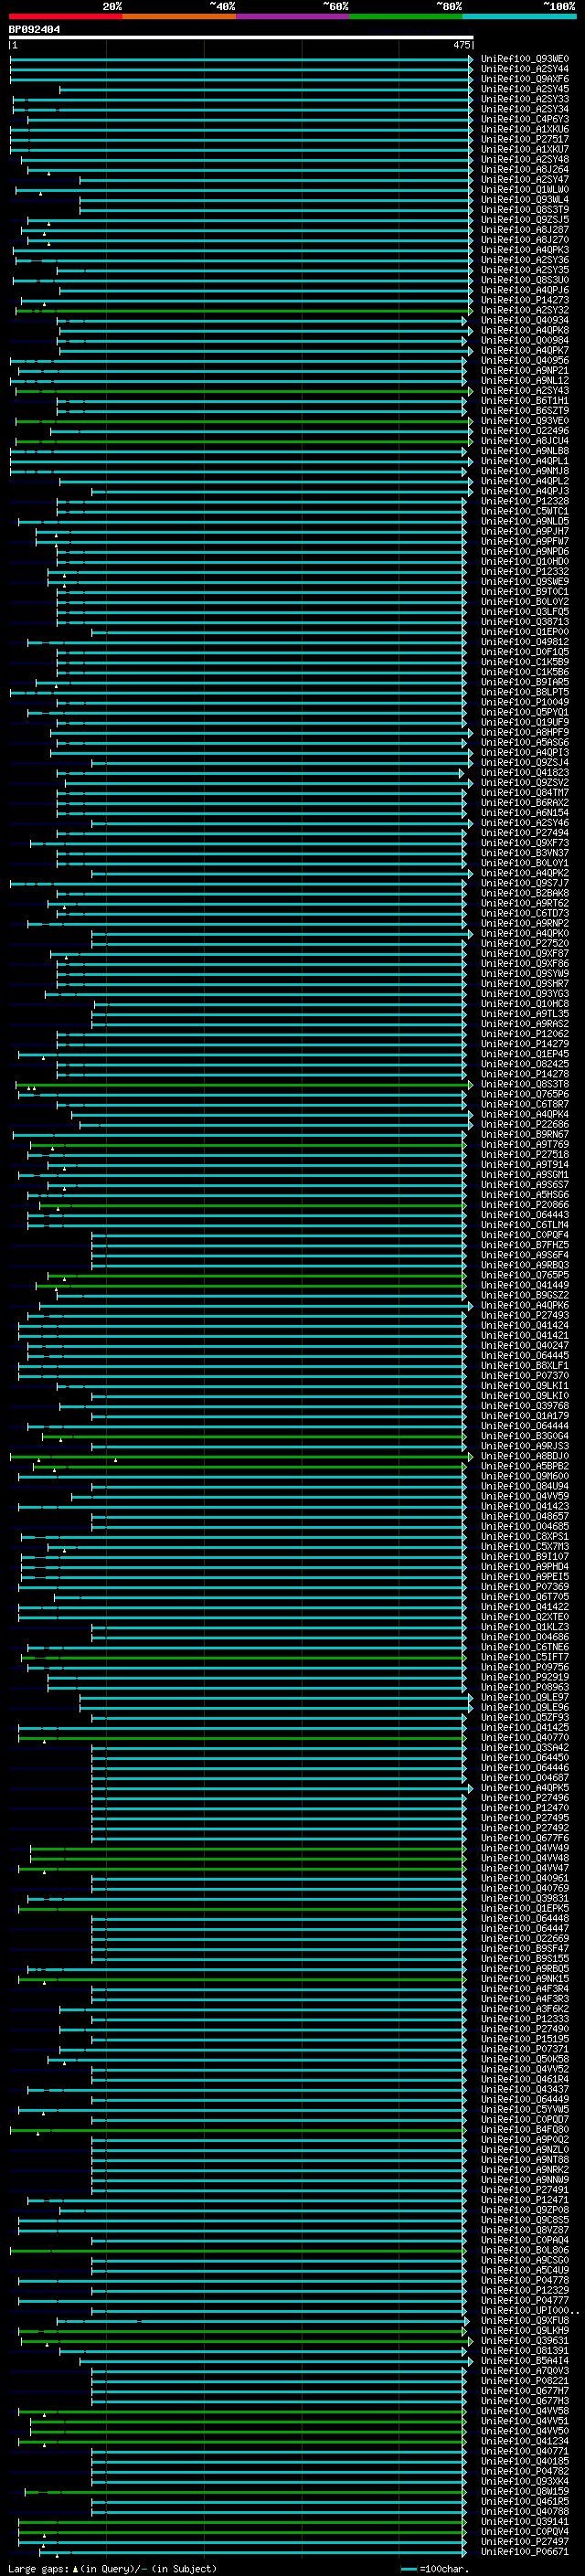Click the Large gaps legend text
The image size is (585, 2576).
112,2569
